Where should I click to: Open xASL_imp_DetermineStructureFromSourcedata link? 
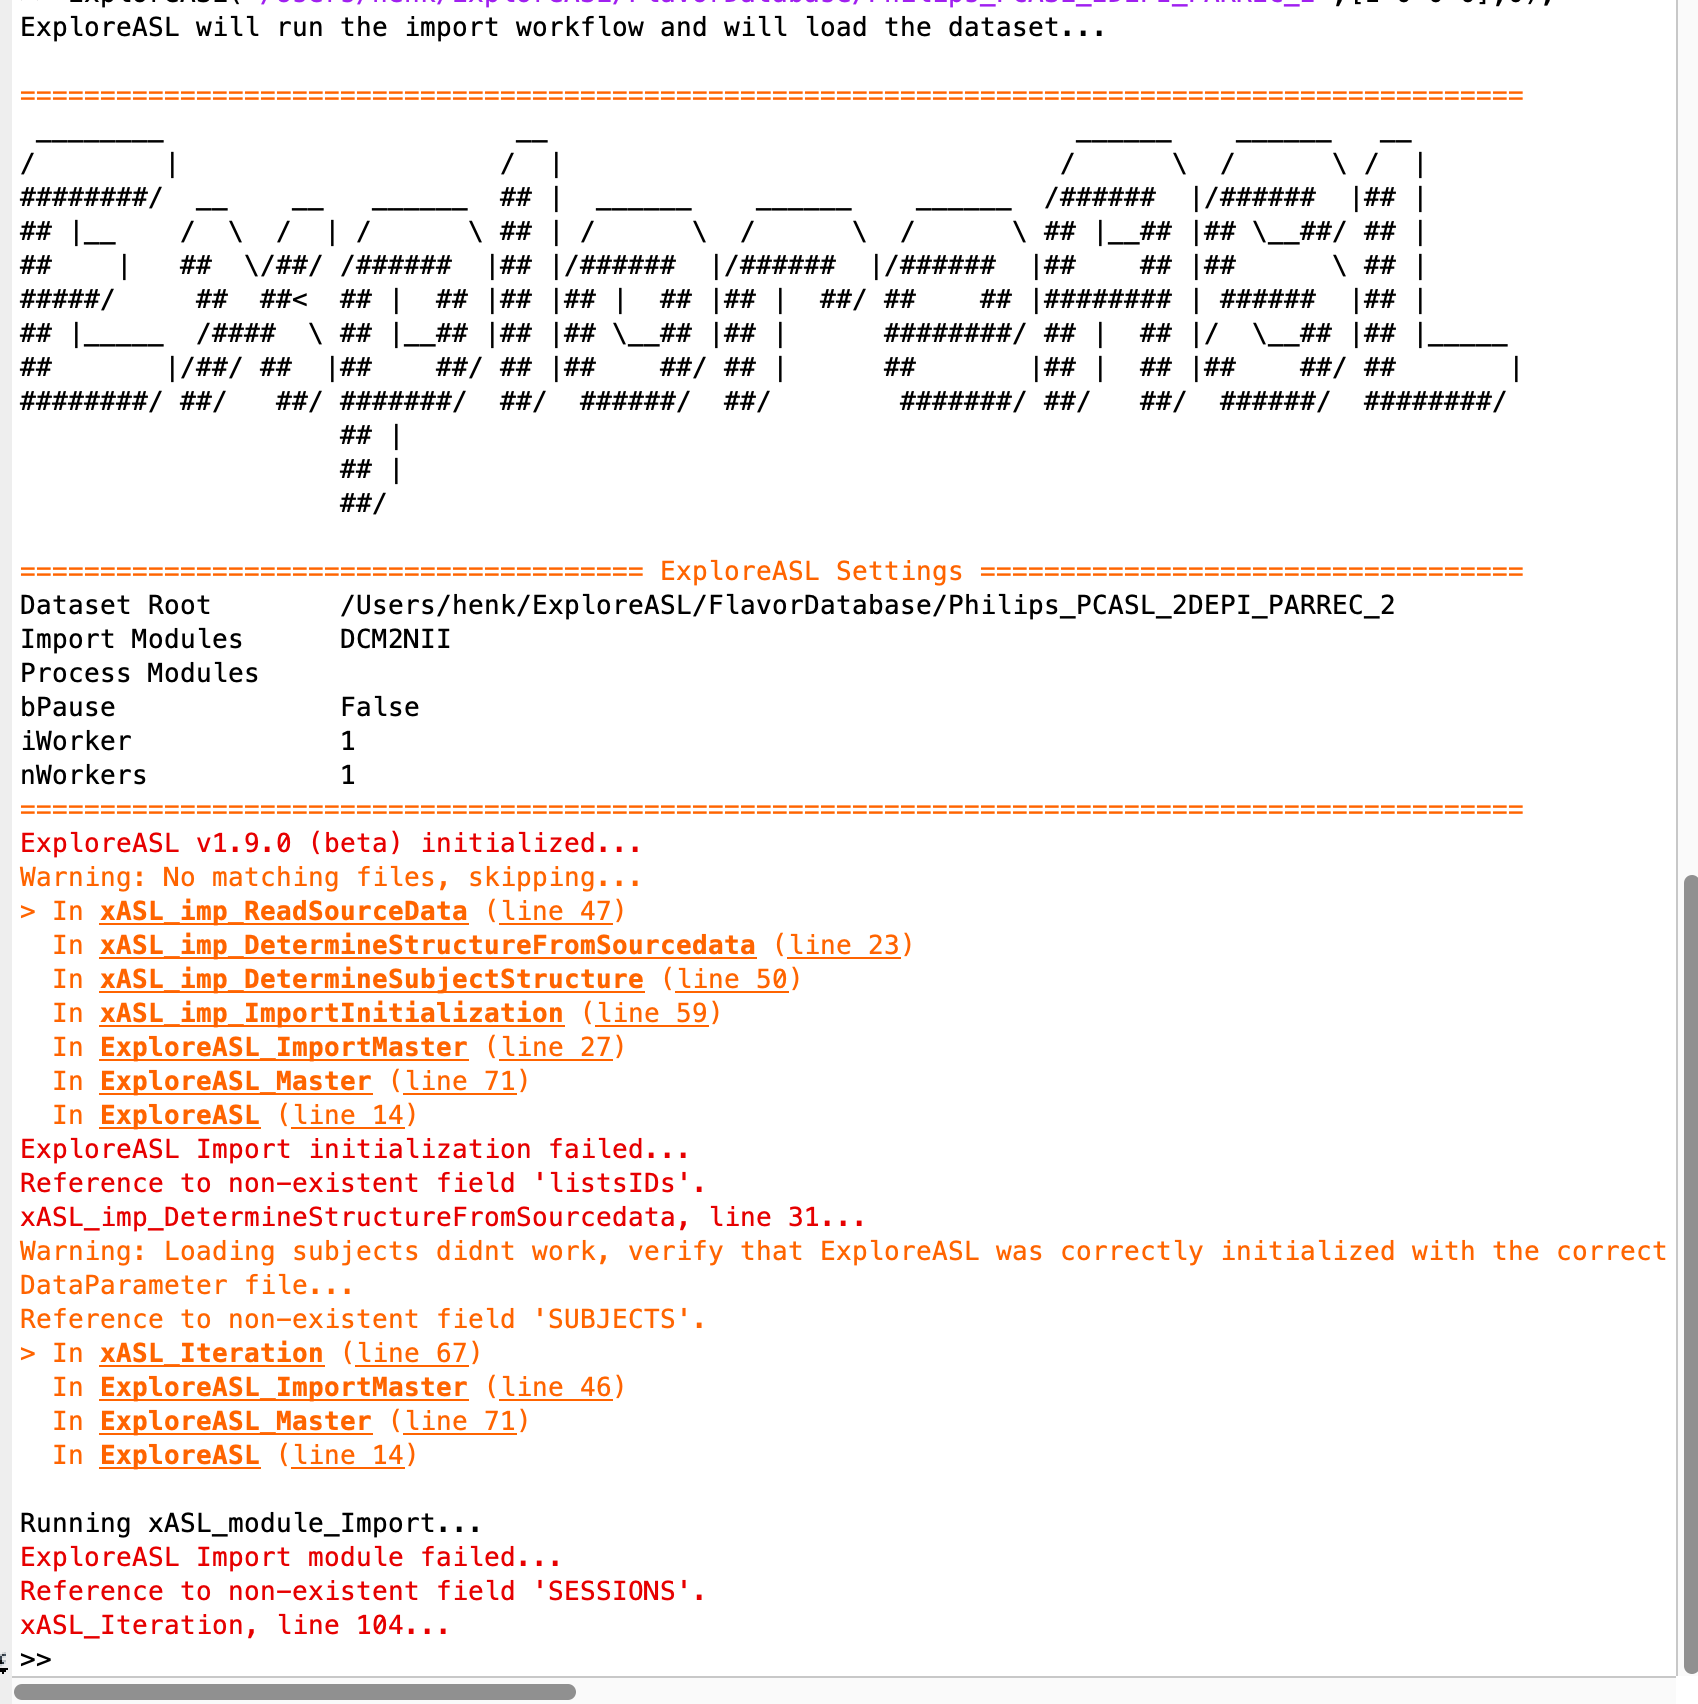(x=427, y=945)
